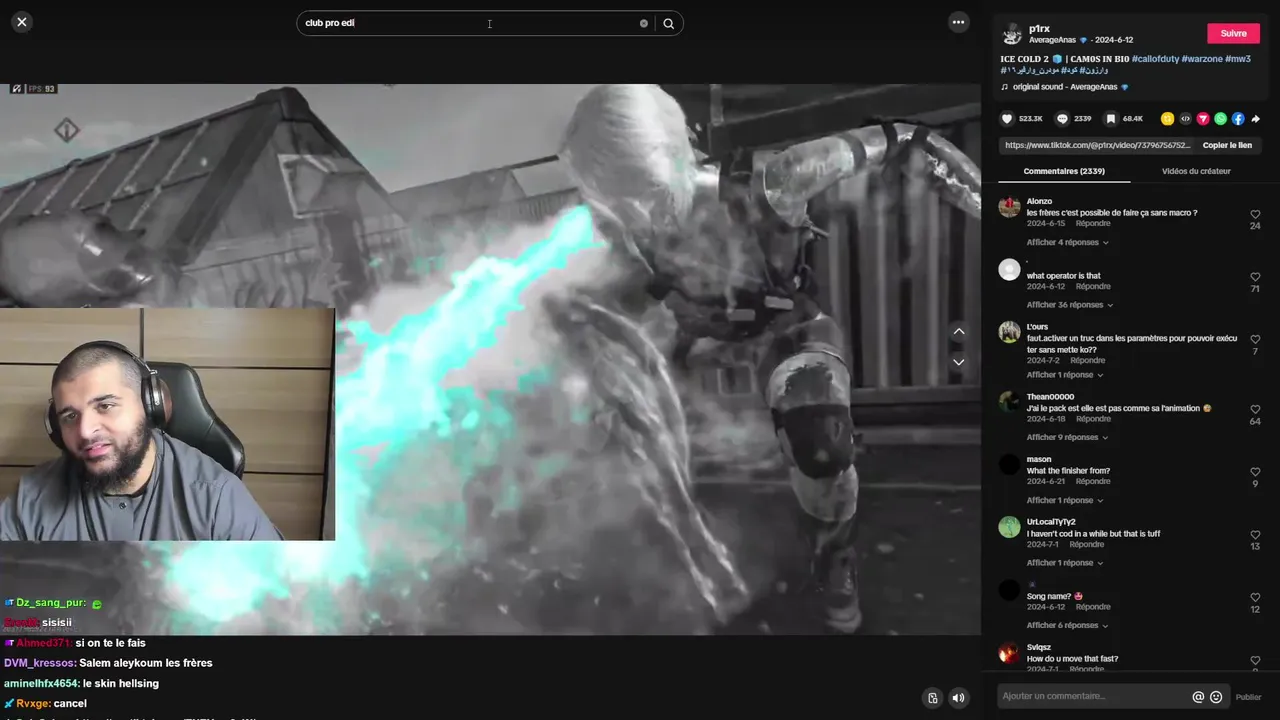Image resolution: width=1280 pixels, height=720 pixels.
Task: Like mason's finisher comment
Action: [1255, 472]
